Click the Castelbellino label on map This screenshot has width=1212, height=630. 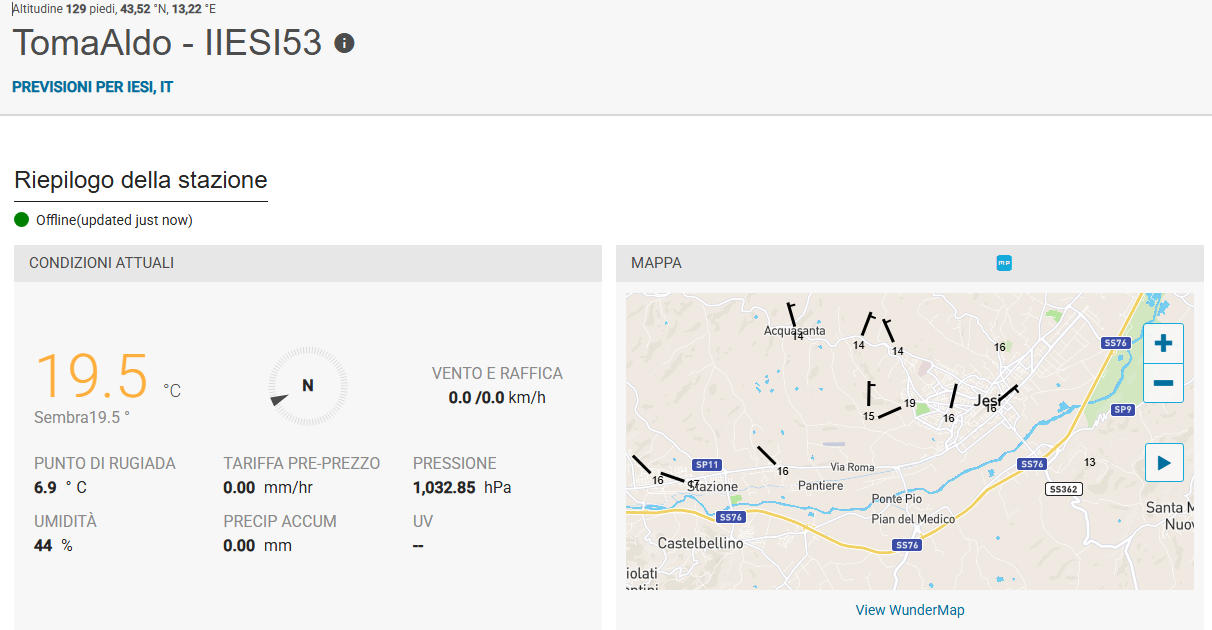pos(700,543)
